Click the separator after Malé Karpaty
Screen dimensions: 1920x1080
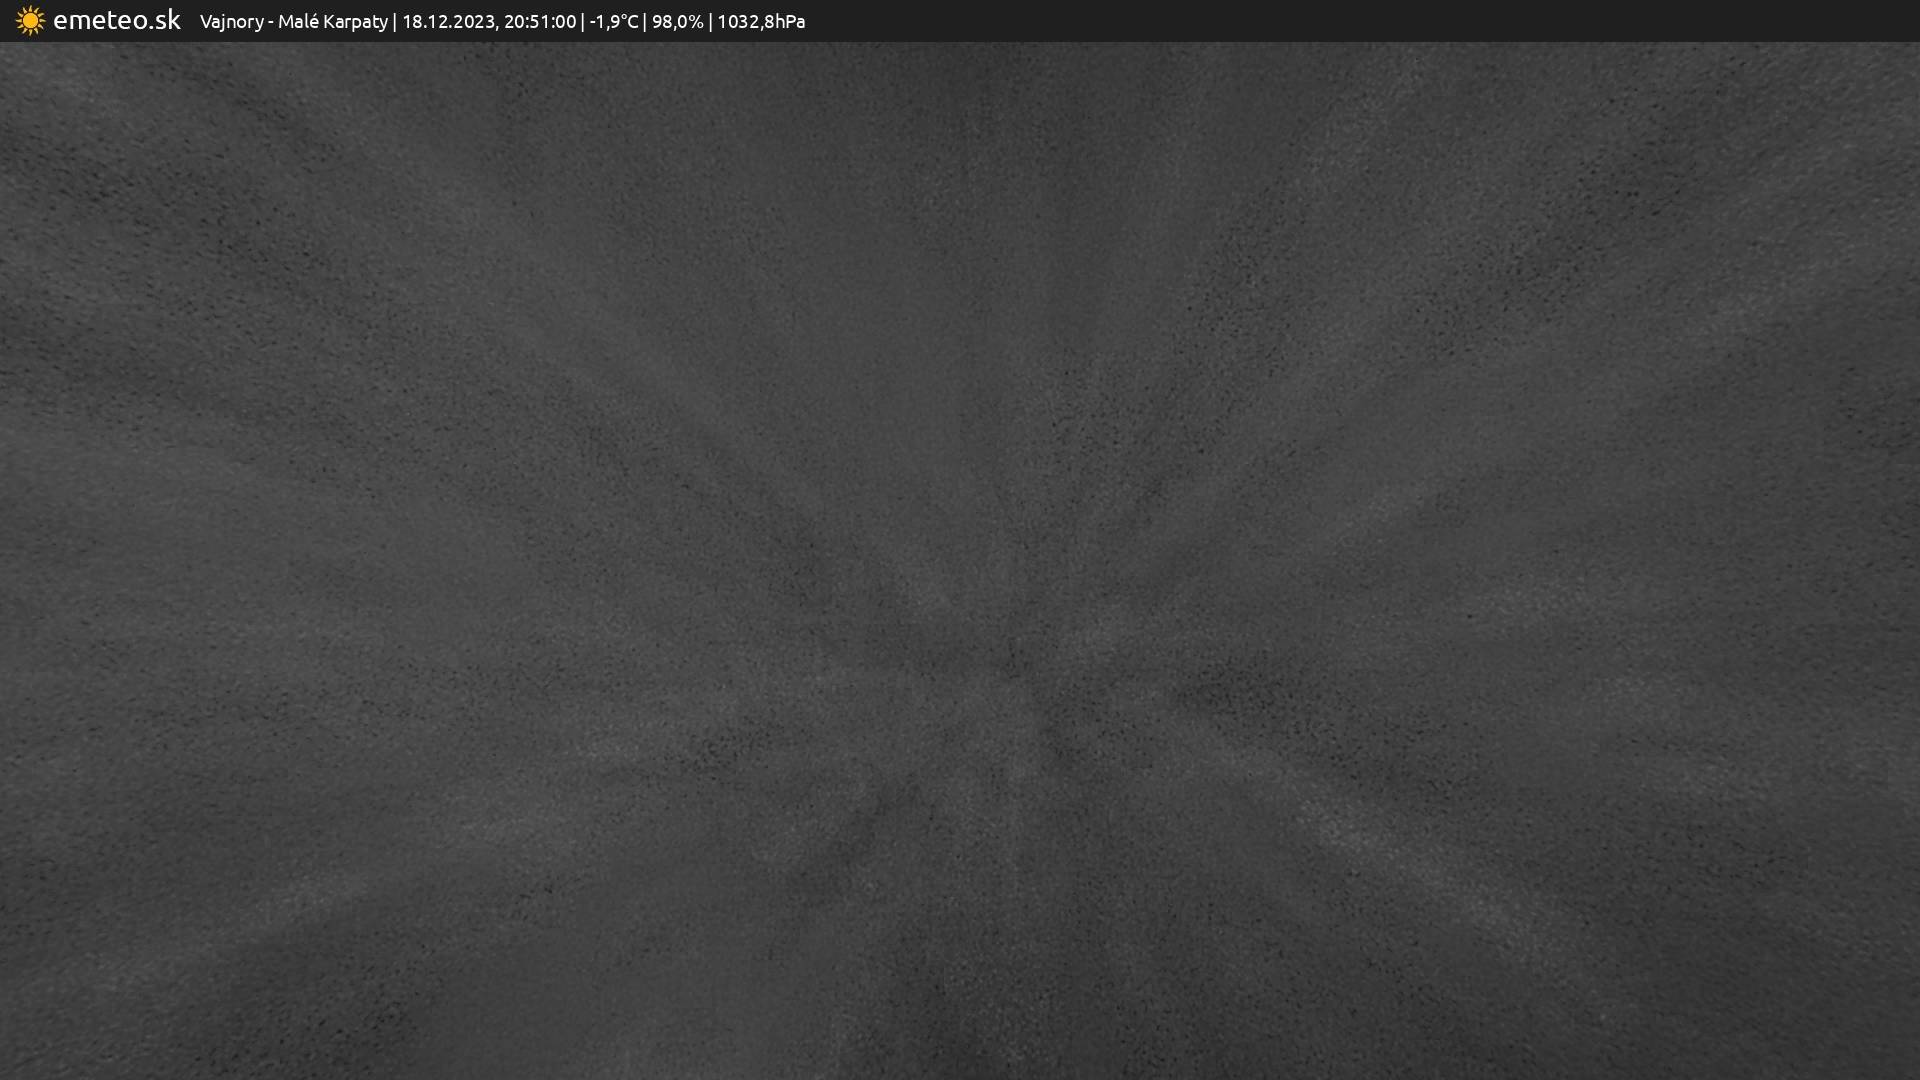395,21
